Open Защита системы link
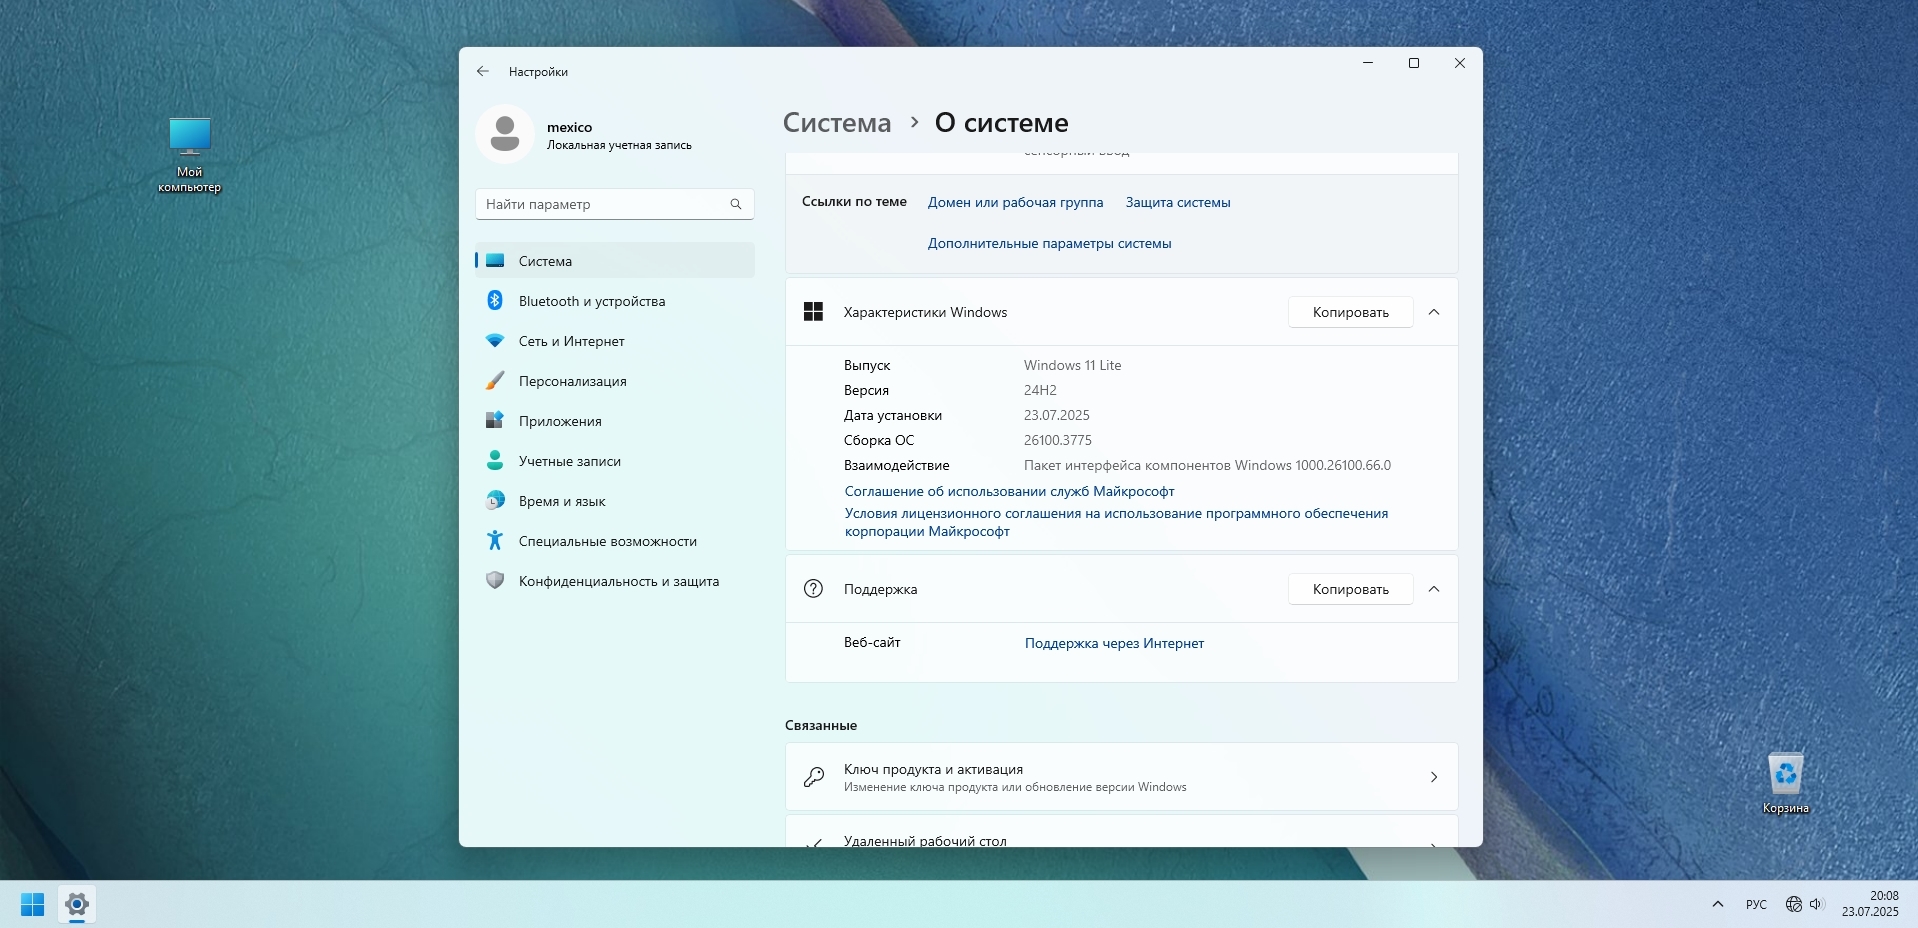Image resolution: width=1918 pixels, height=928 pixels. [1178, 202]
